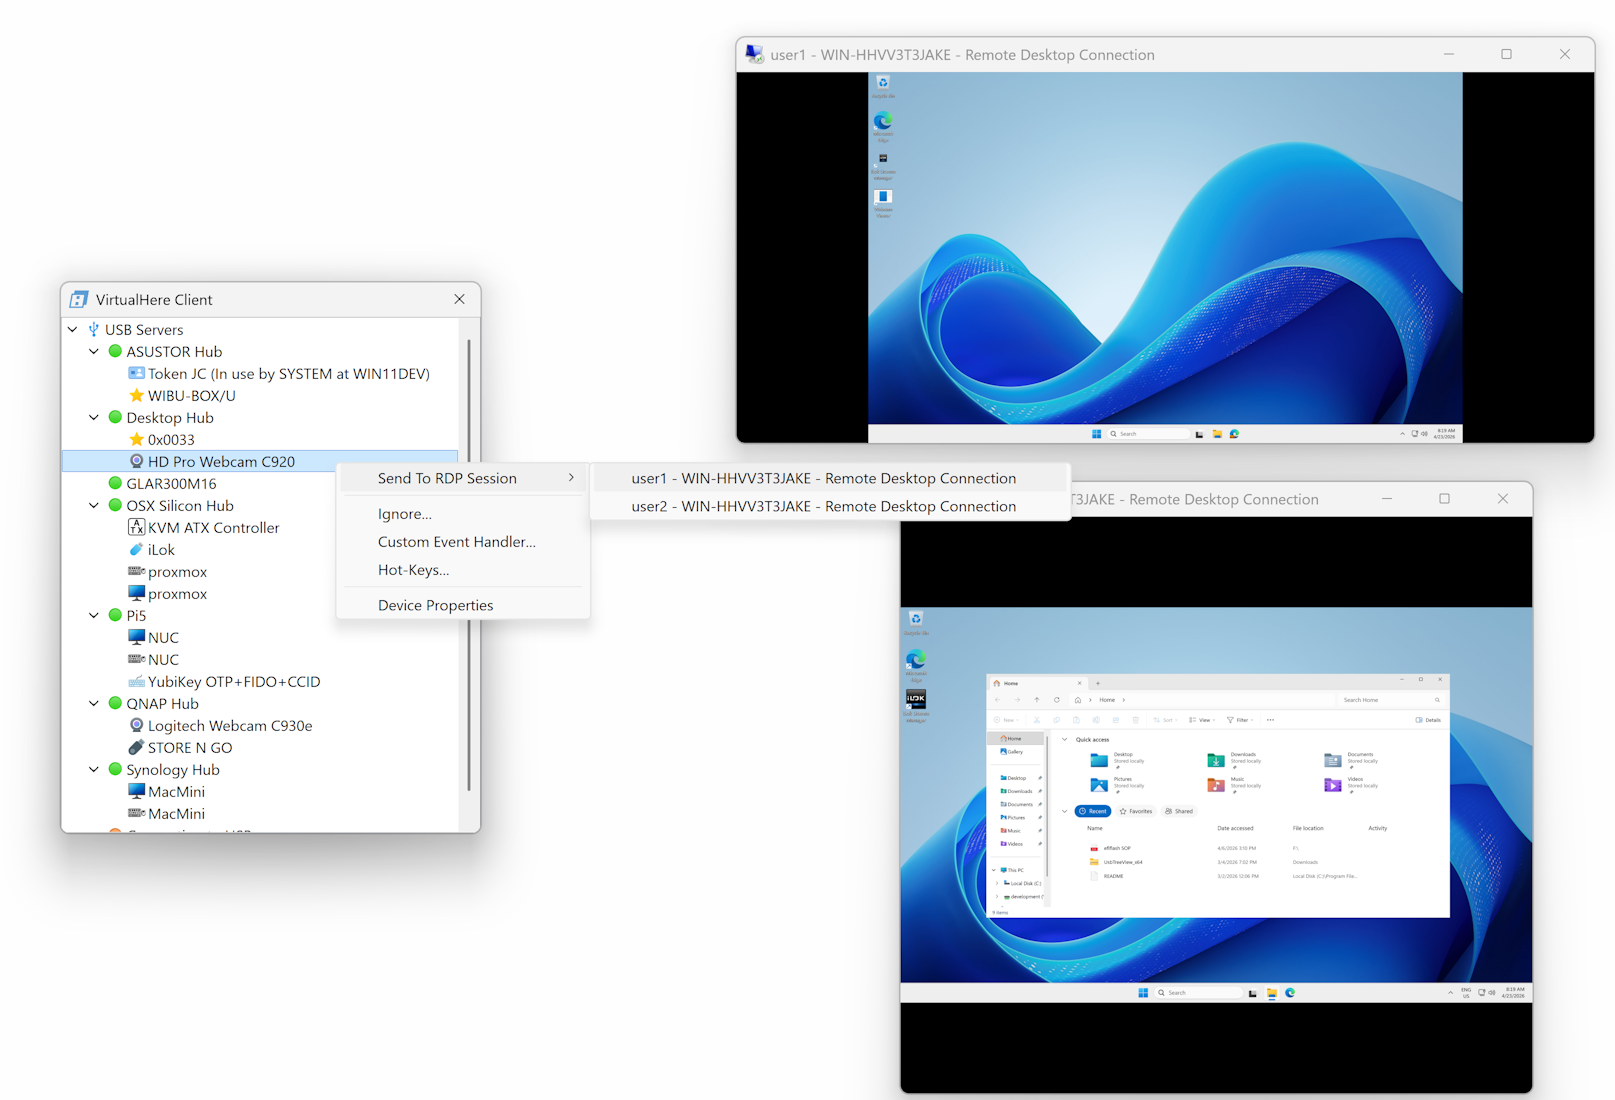Collapse the OSX Silicon Hub node
Viewport: 1615px width, 1100px height.
coord(94,506)
